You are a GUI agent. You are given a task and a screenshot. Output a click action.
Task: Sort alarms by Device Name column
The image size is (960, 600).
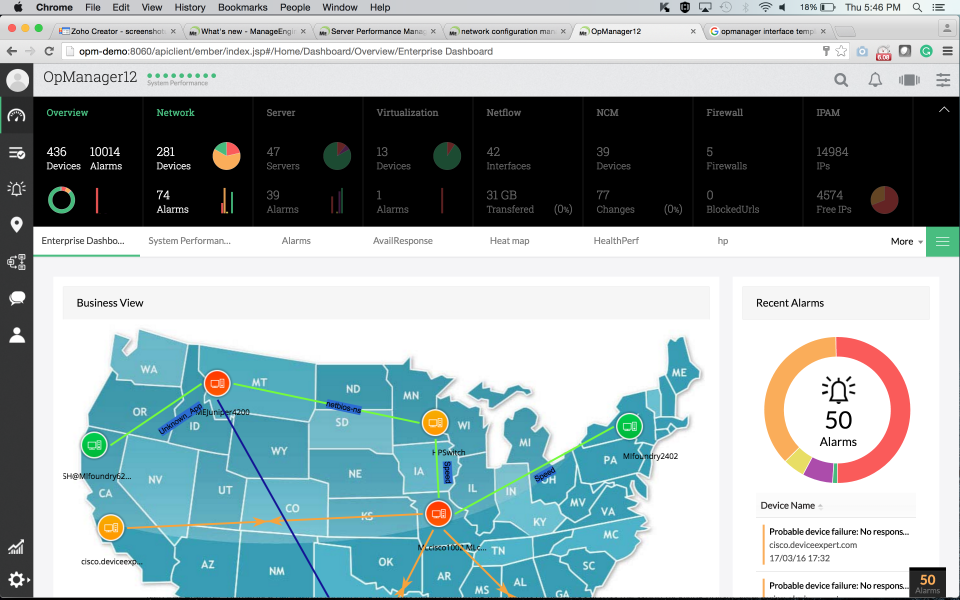791,506
